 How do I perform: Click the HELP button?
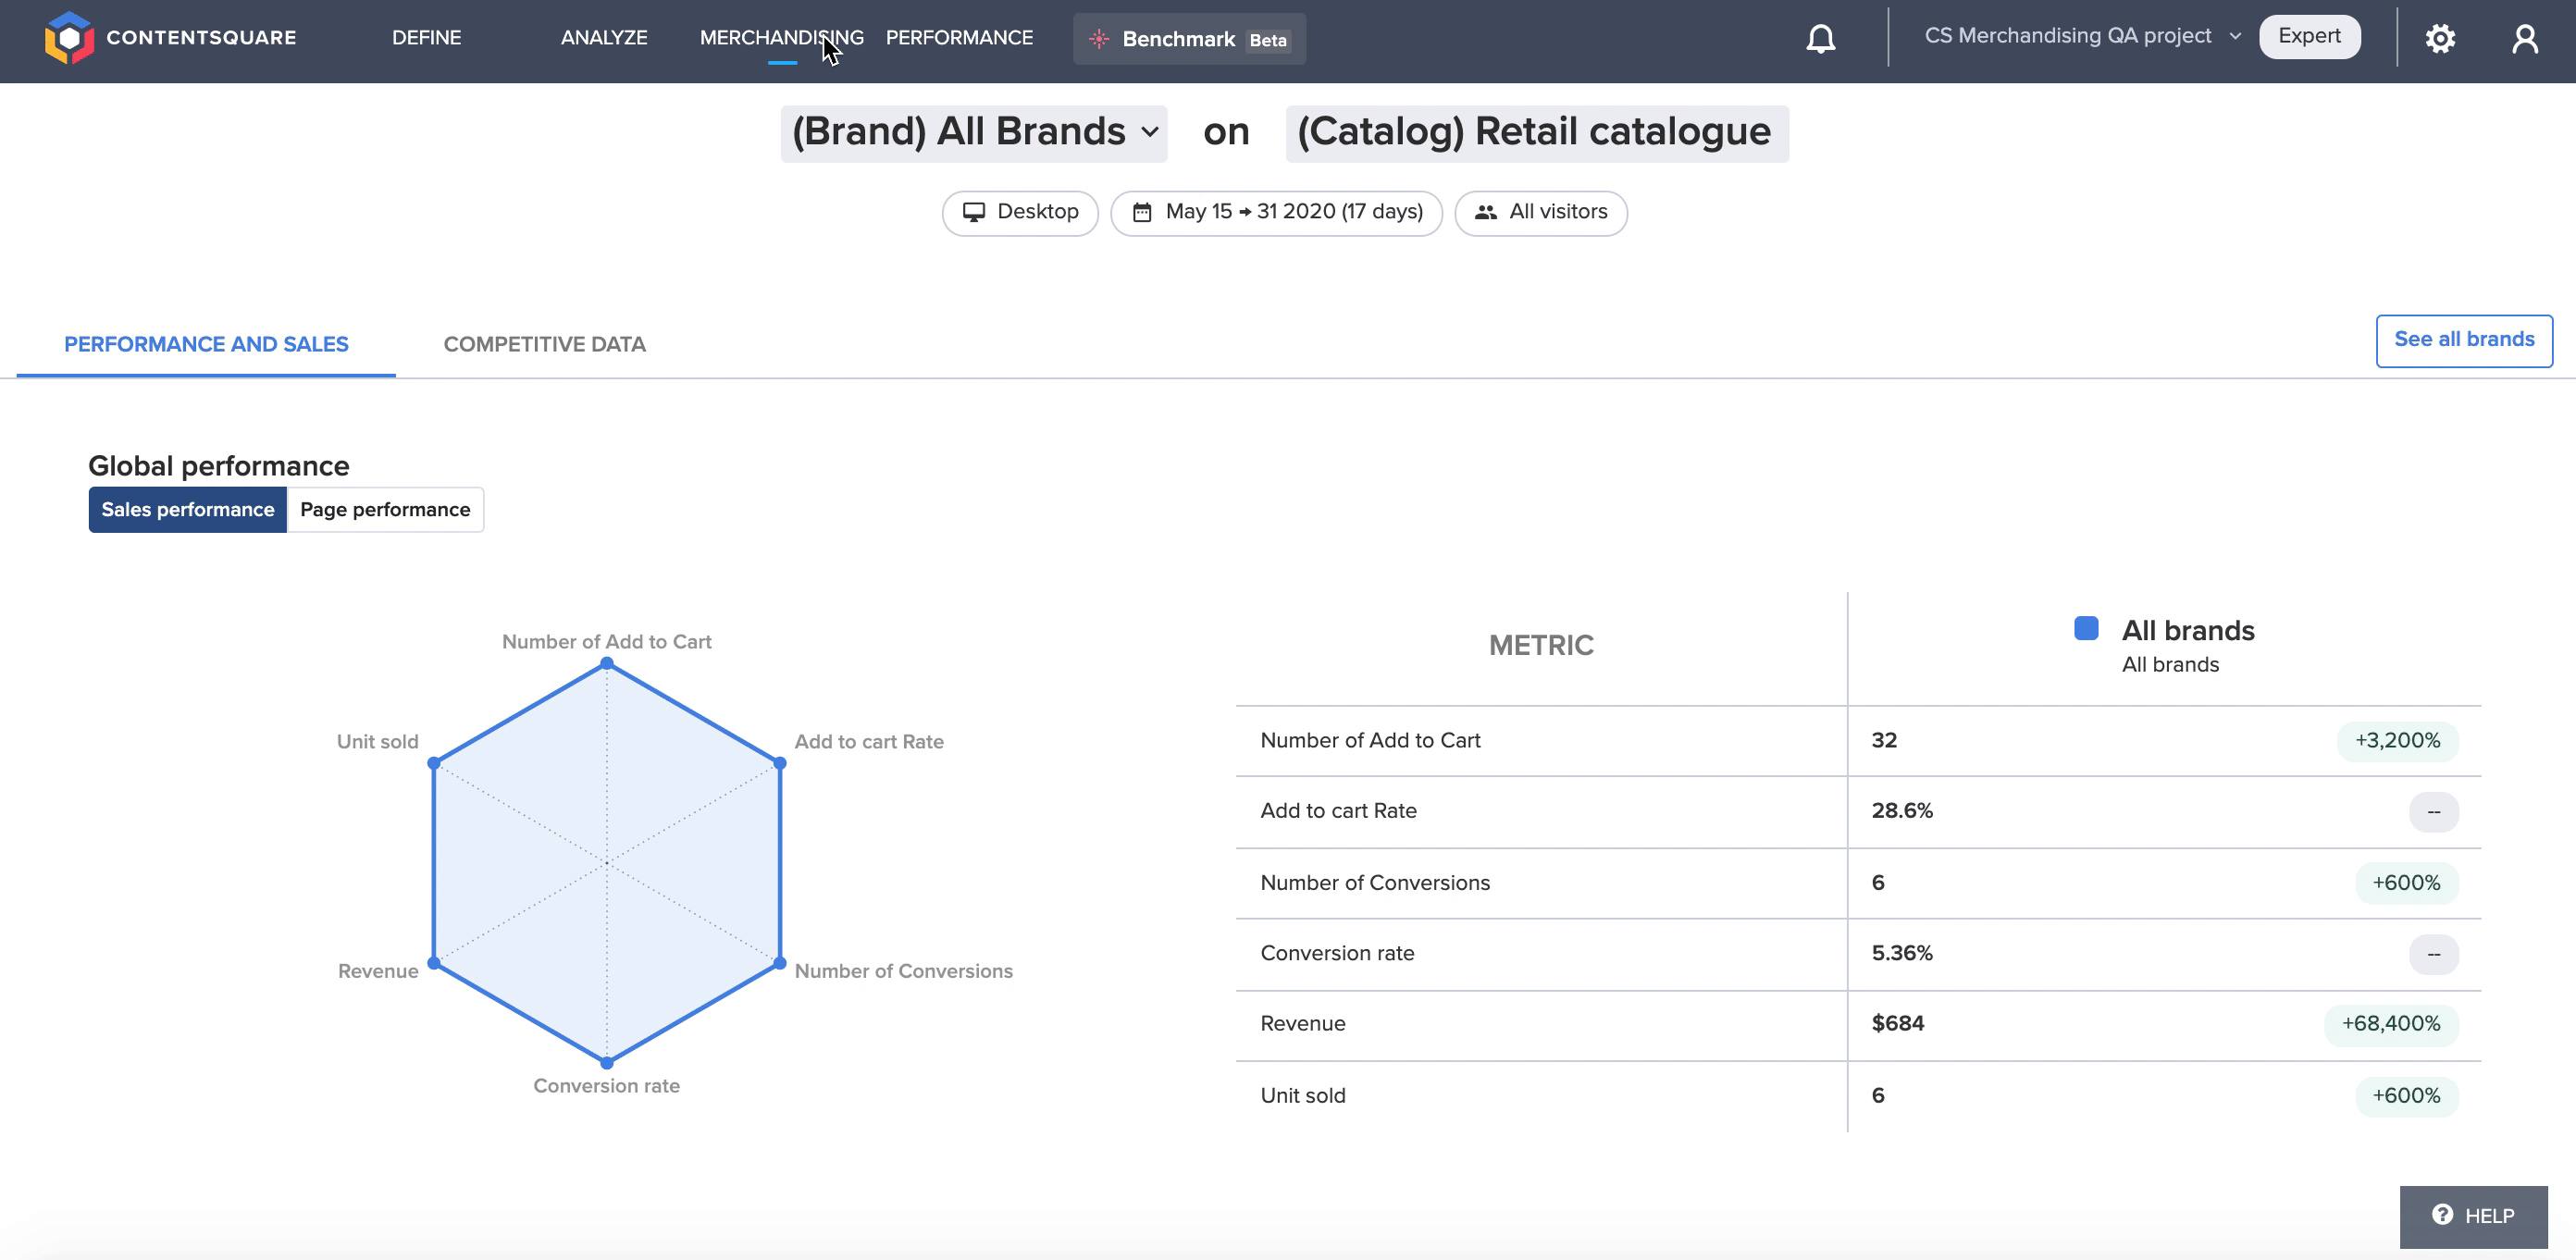click(2473, 1216)
